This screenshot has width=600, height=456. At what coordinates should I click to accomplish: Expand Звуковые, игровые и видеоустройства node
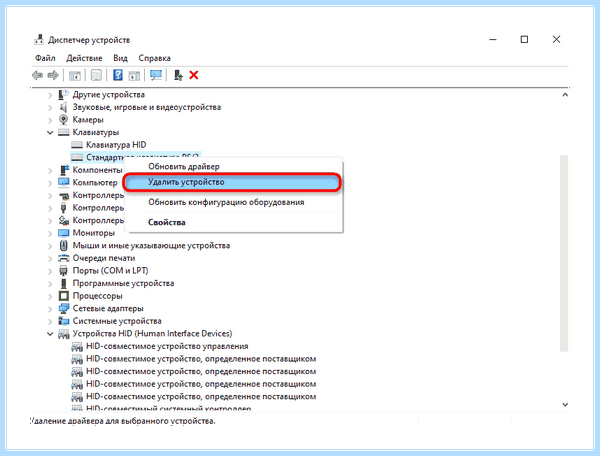click(50, 107)
